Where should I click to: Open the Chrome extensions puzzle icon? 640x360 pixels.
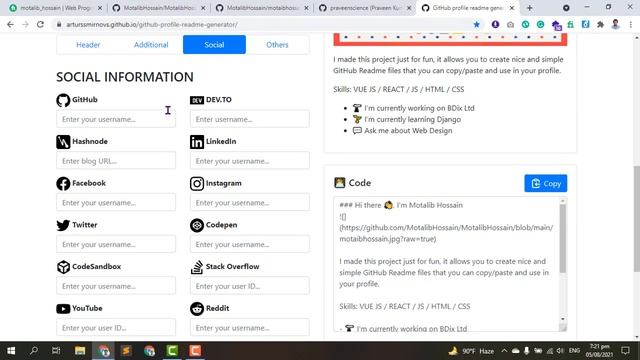pos(600,24)
